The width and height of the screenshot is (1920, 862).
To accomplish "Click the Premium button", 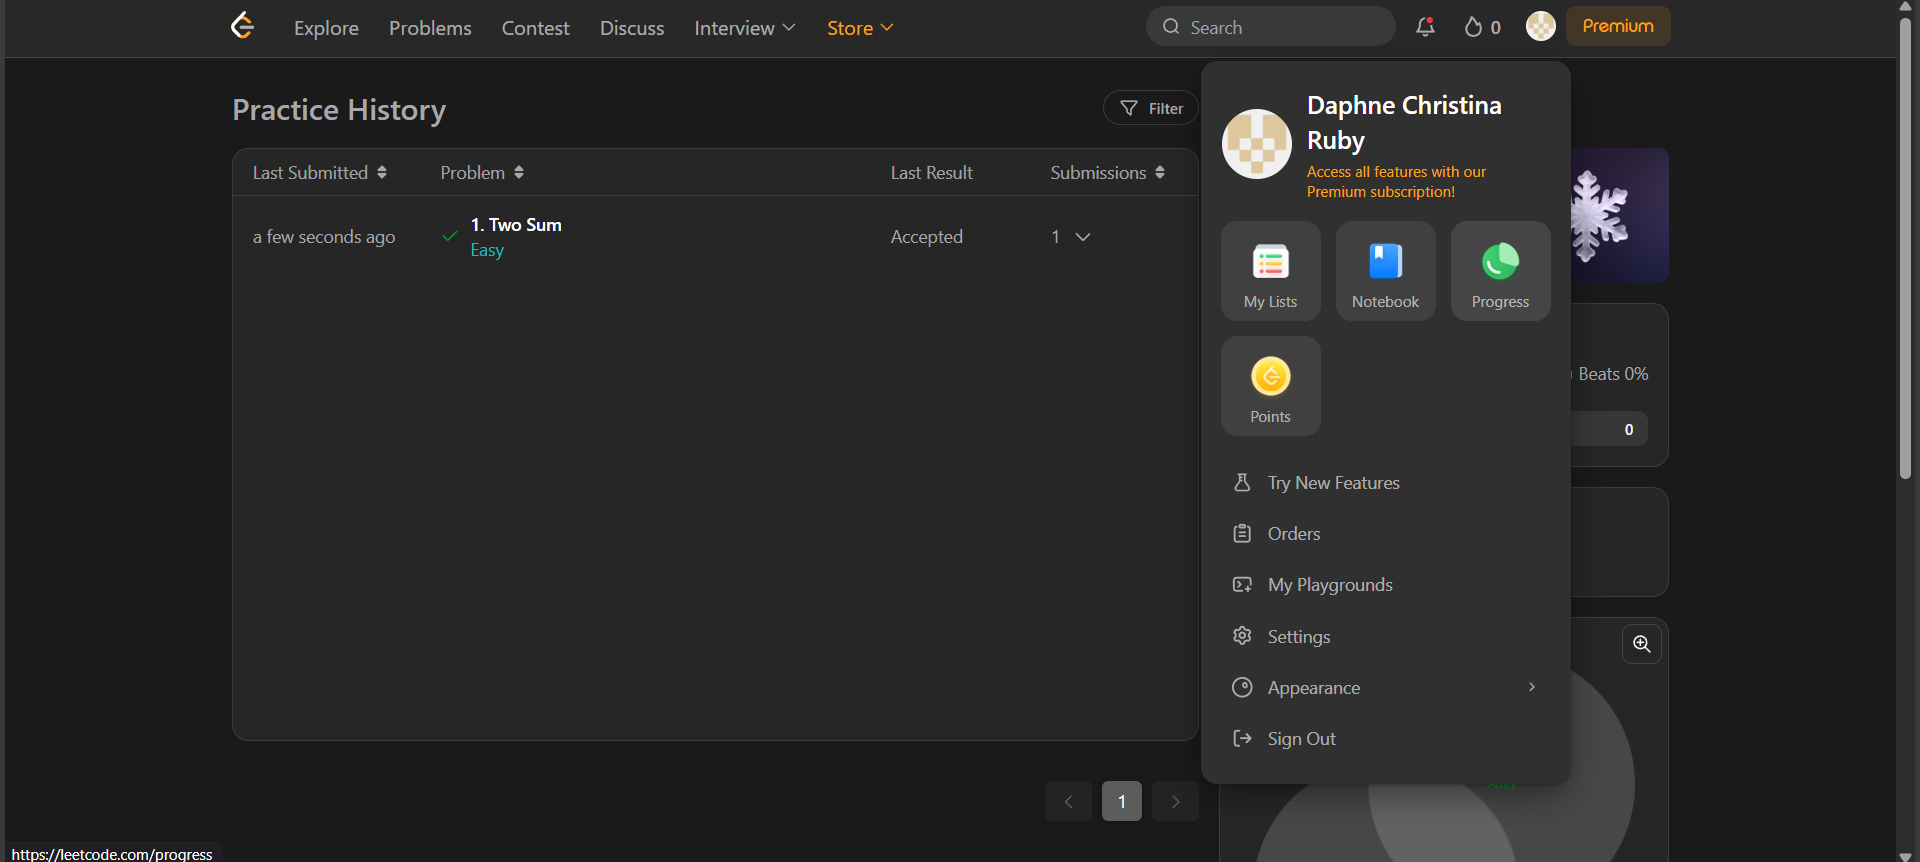I will pos(1617,26).
